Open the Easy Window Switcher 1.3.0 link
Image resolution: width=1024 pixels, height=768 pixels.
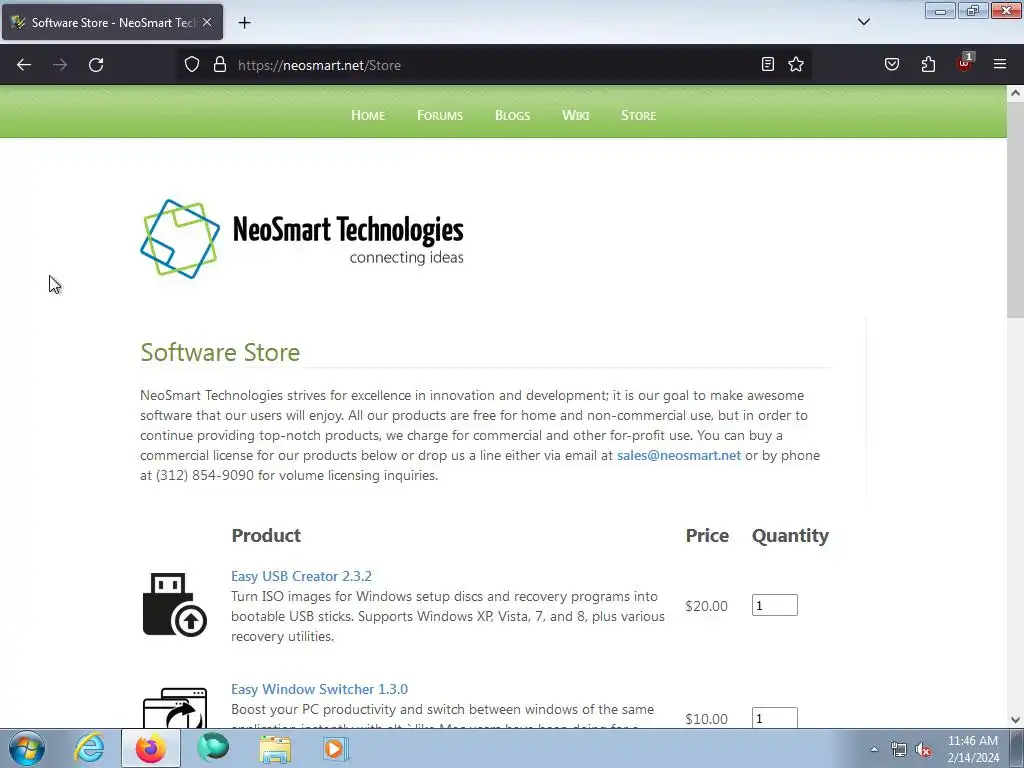(x=319, y=689)
